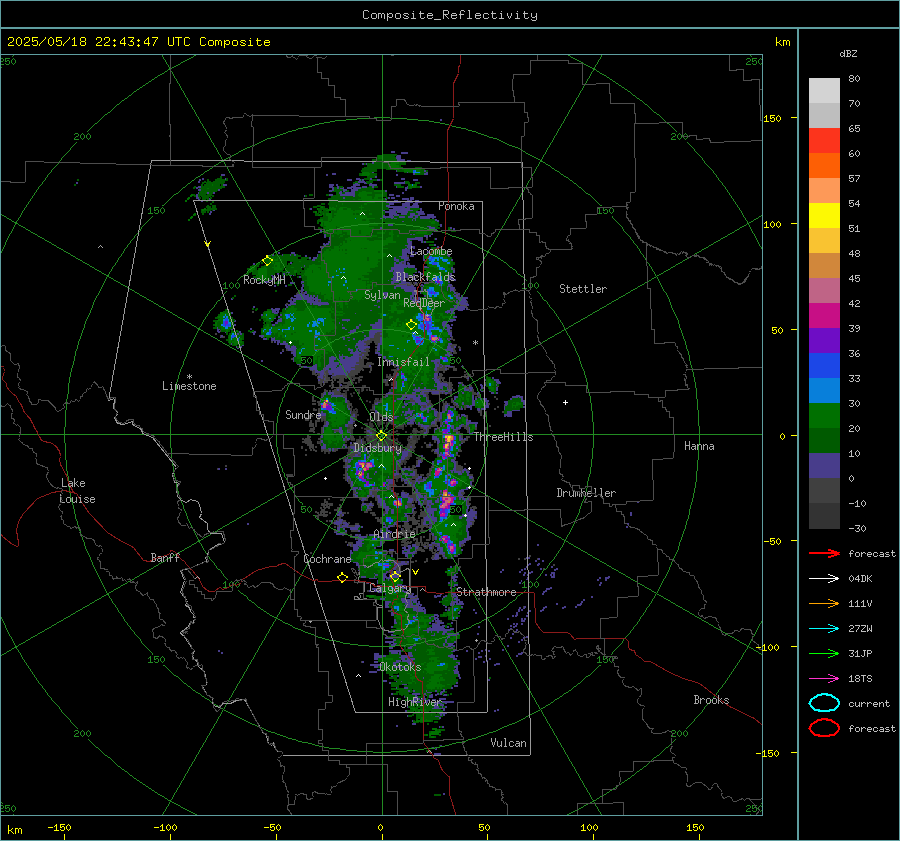Click the lightest gray swatch topping the dBZ scale
900x841 pixels.
824,91
